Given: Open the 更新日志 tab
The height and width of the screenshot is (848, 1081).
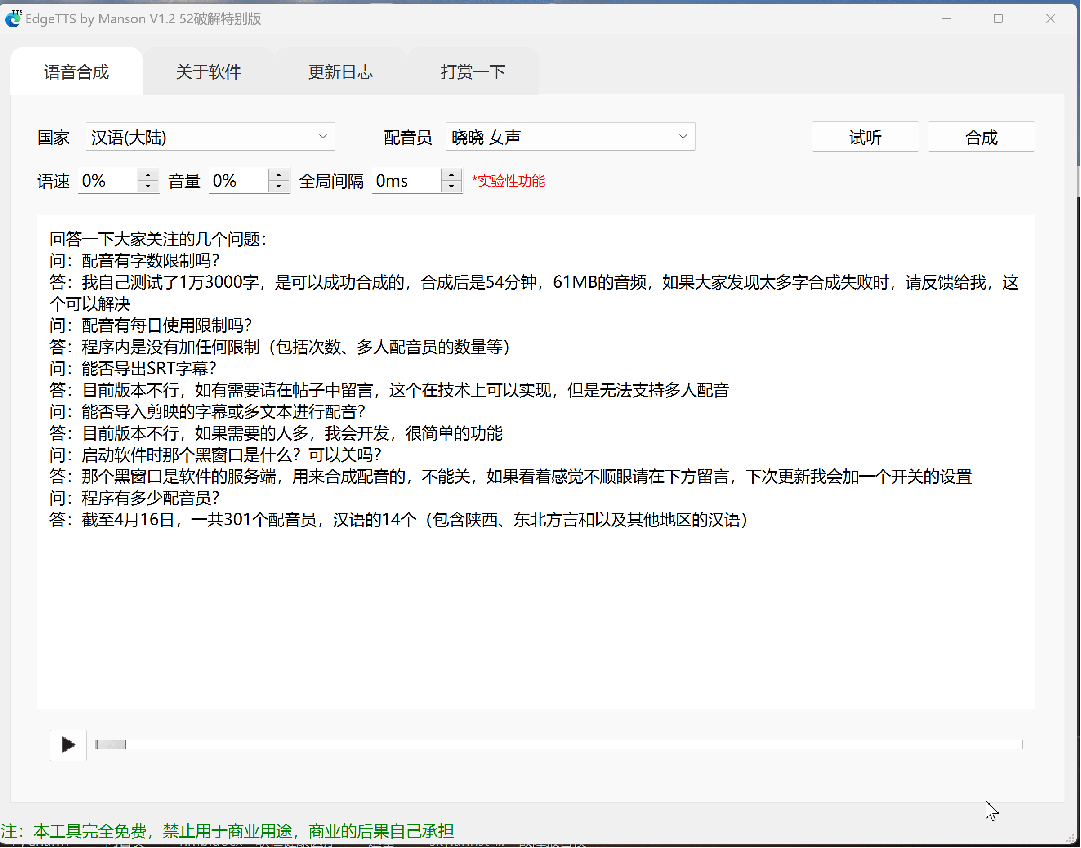Looking at the screenshot, I should [341, 72].
